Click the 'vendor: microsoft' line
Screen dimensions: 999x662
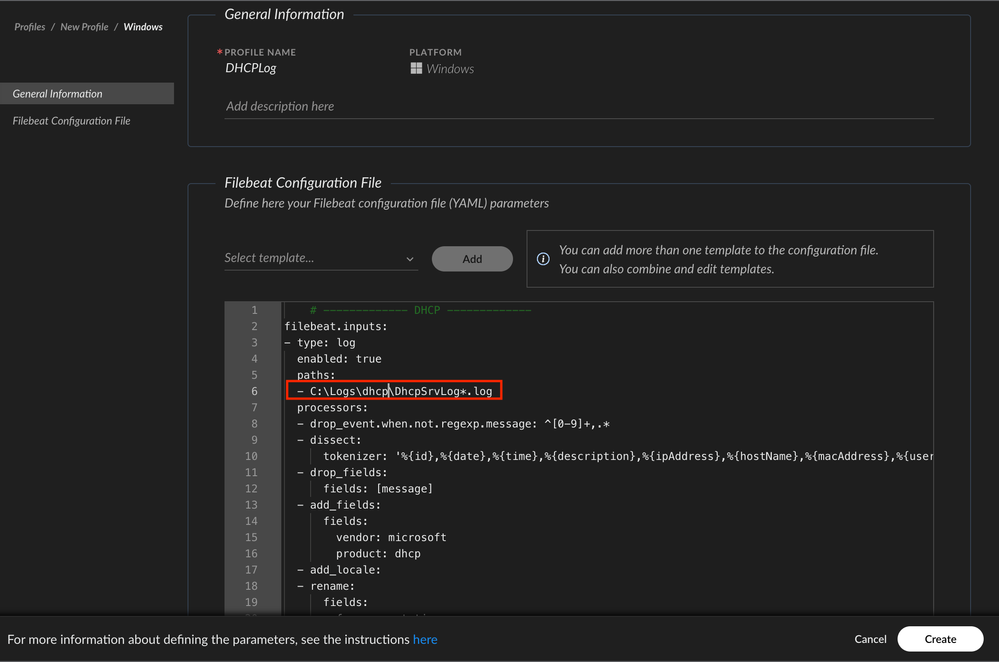click(x=391, y=538)
